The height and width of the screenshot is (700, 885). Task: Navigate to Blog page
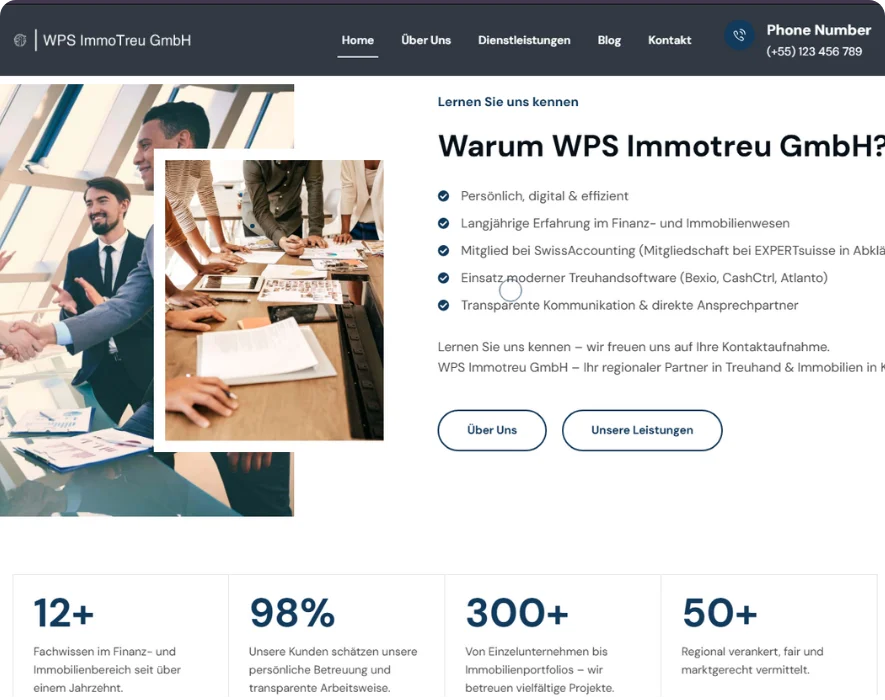pyautogui.click(x=609, y=40)
